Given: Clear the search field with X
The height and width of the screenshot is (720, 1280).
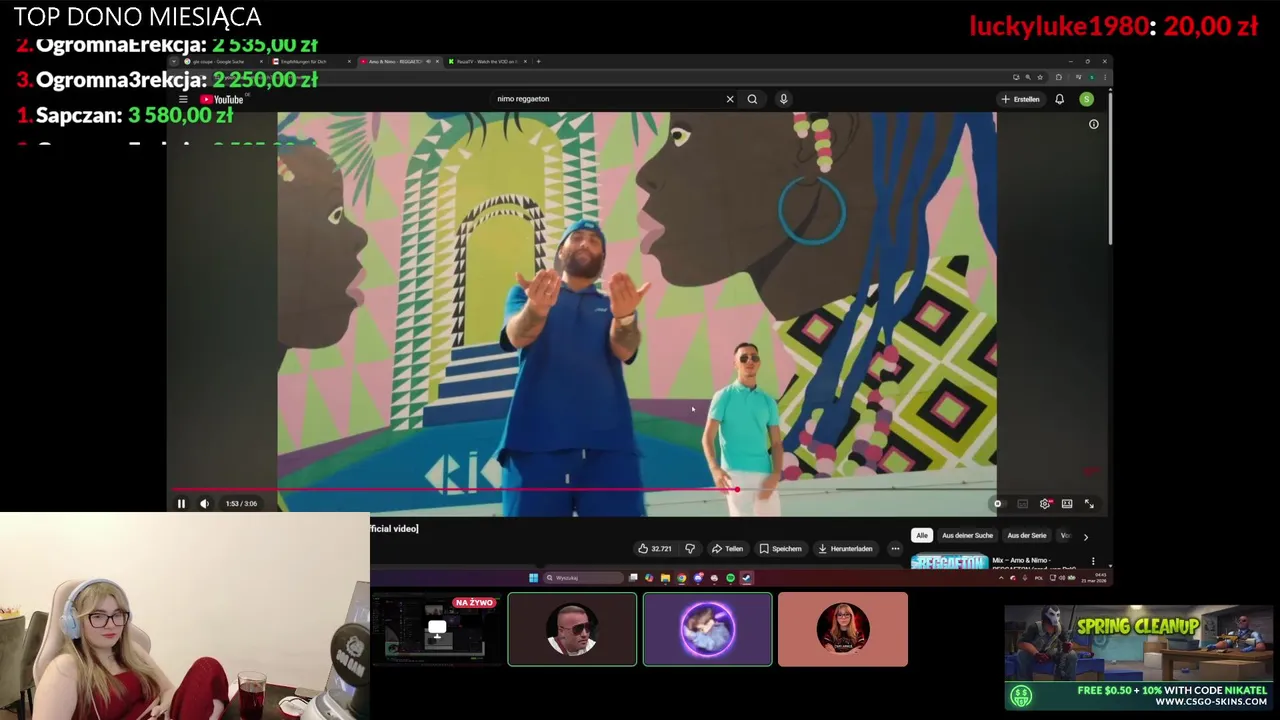Looking at the screenshot, I should coord(730,99).
